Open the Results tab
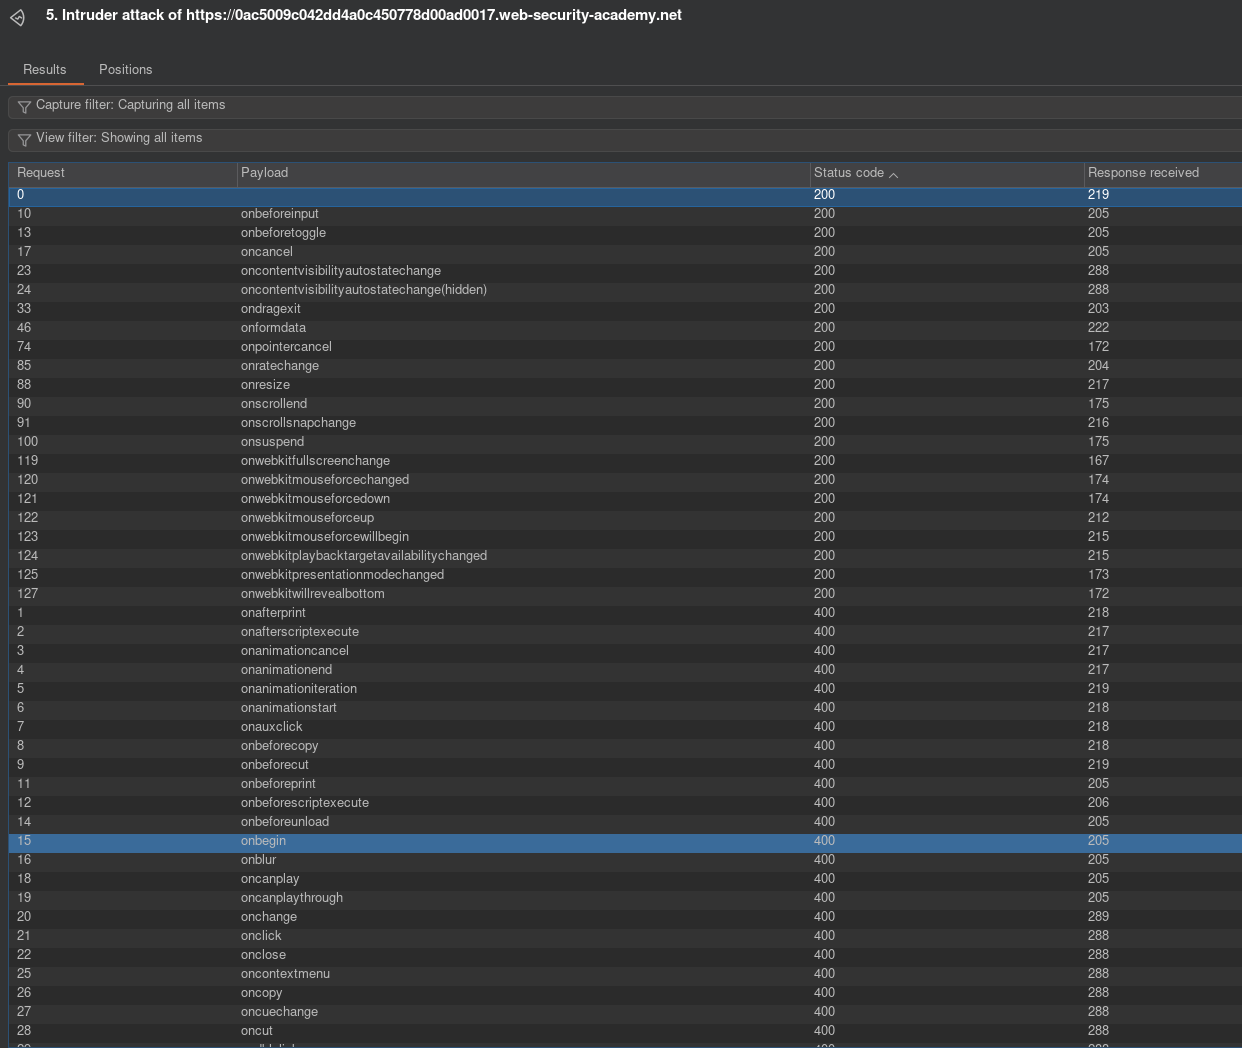The height and width of the screenshot is (1048, 1242). click(x=45, y=69)
